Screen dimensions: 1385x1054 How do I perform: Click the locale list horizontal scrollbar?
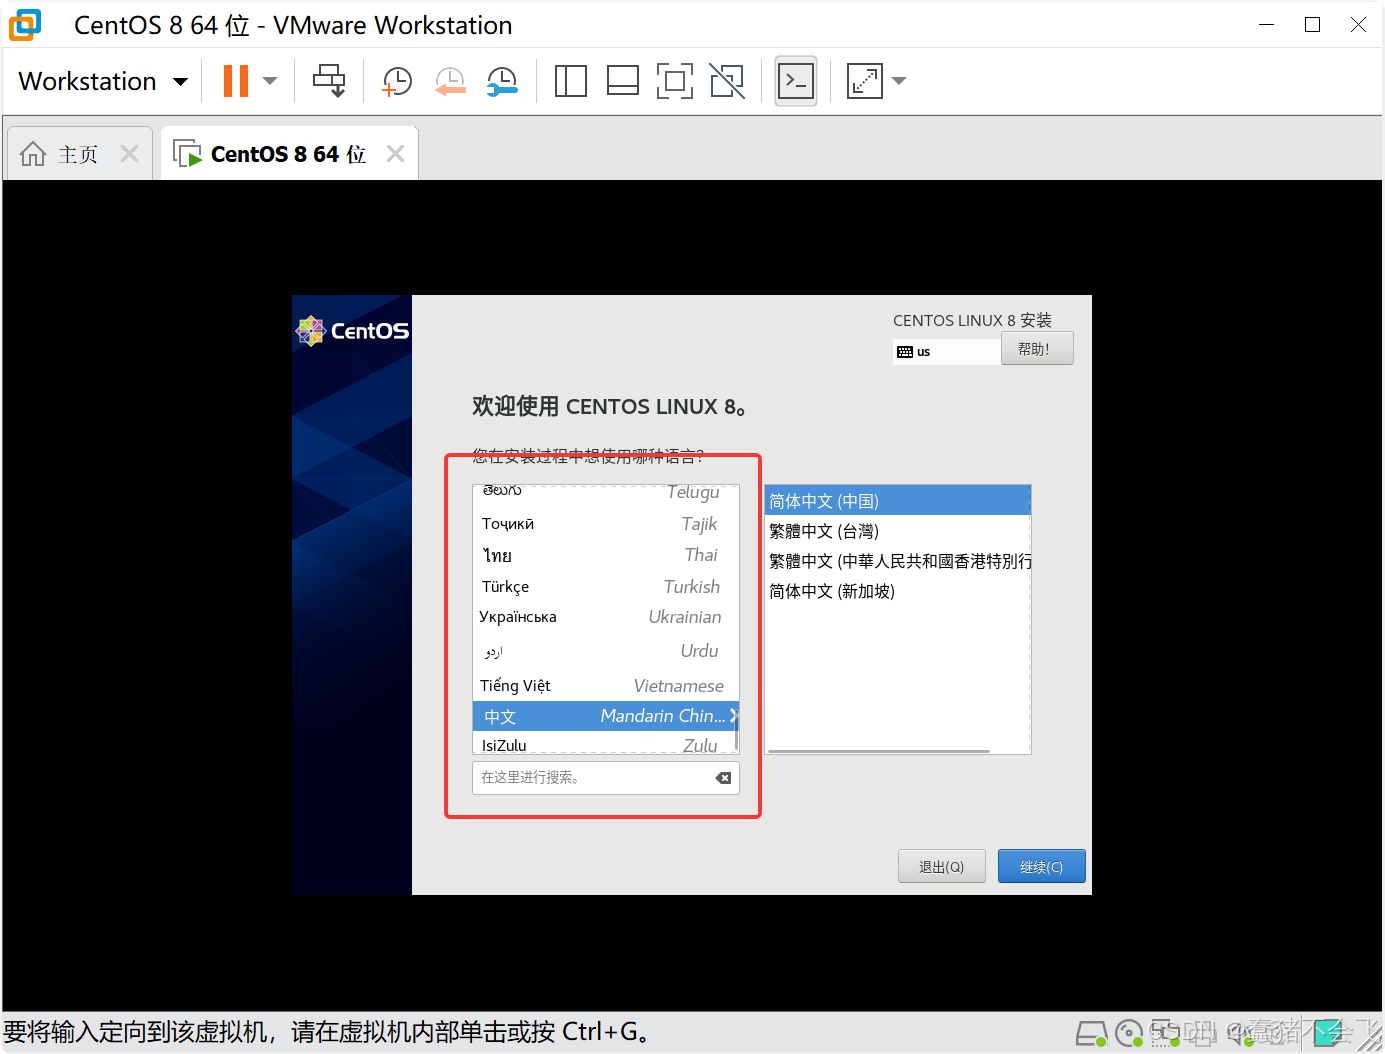click(x=879, y=751)
